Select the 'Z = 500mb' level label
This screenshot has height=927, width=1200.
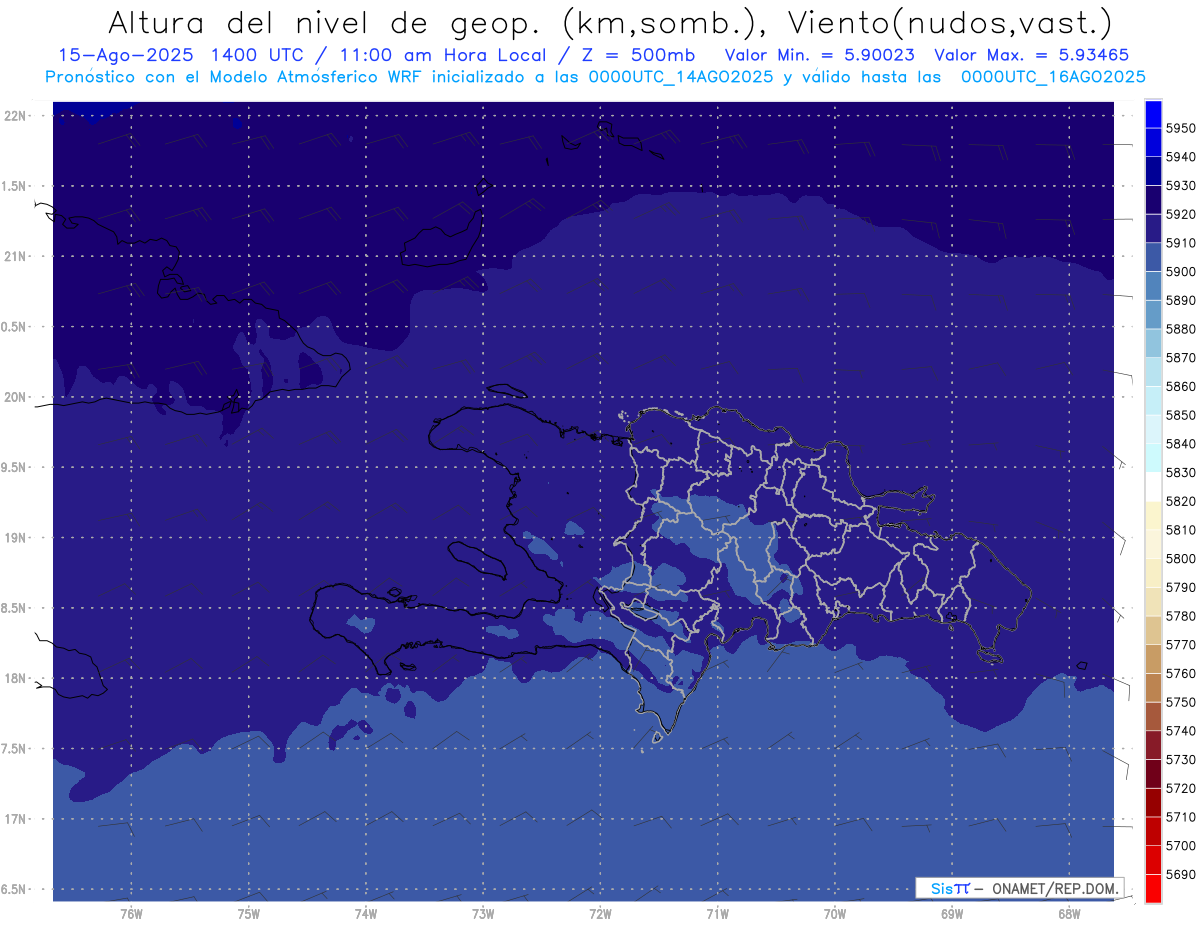[639, 55]
